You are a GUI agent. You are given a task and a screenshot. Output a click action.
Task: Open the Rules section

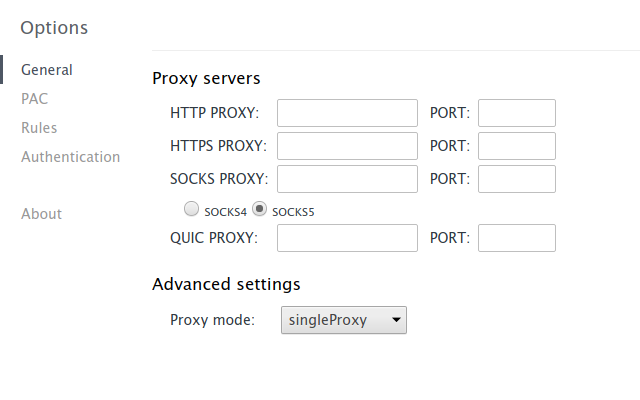tap(39, 128)
